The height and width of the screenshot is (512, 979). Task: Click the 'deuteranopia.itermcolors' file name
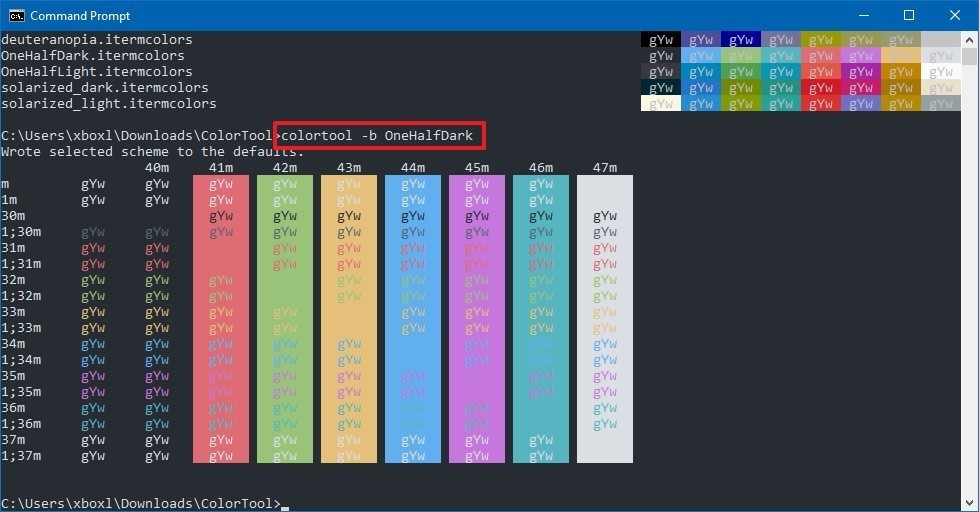pyautogui.click(x=97, y=39)
